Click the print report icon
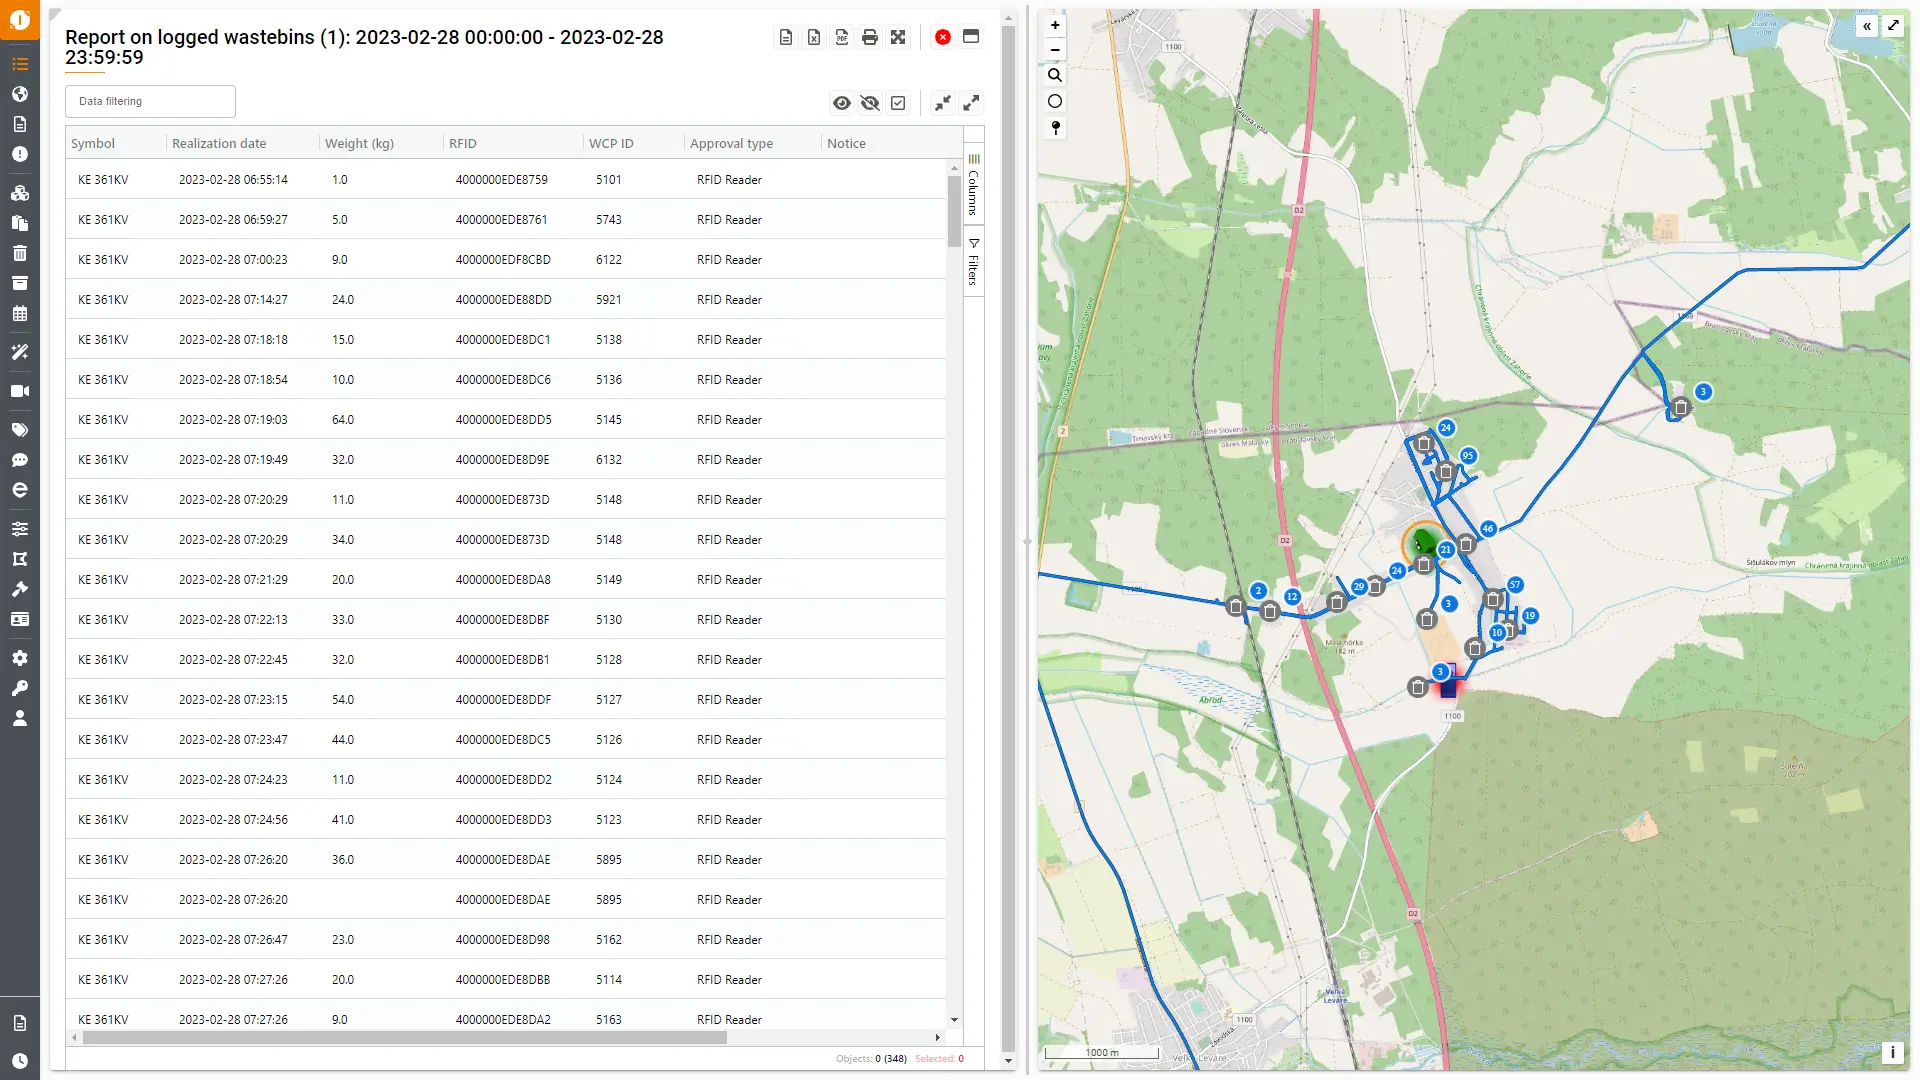This screenshot has height=1080, width=1920. 870,37
